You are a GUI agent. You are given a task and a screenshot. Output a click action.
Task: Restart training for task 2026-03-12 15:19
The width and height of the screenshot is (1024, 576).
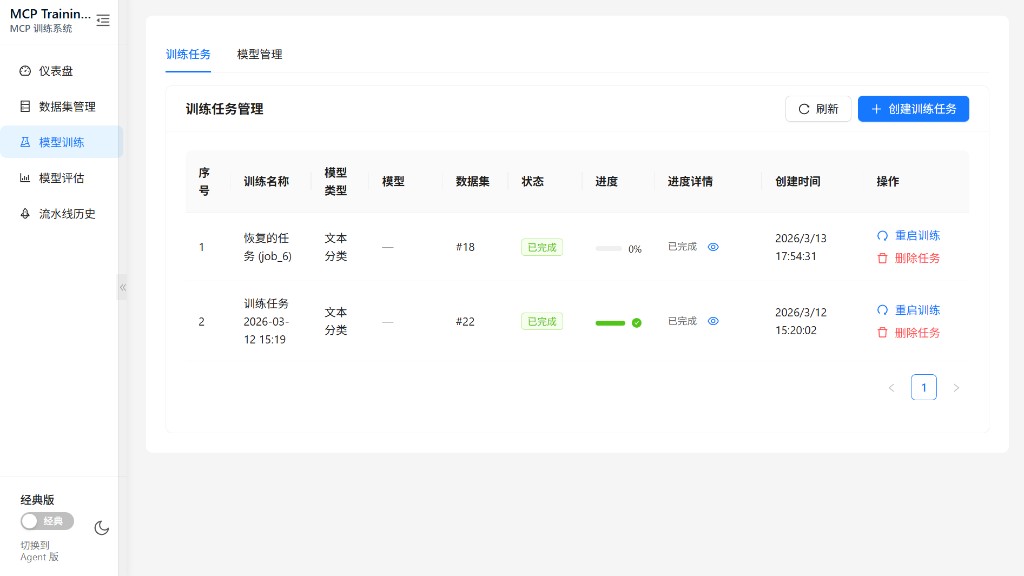click(908, 310)
